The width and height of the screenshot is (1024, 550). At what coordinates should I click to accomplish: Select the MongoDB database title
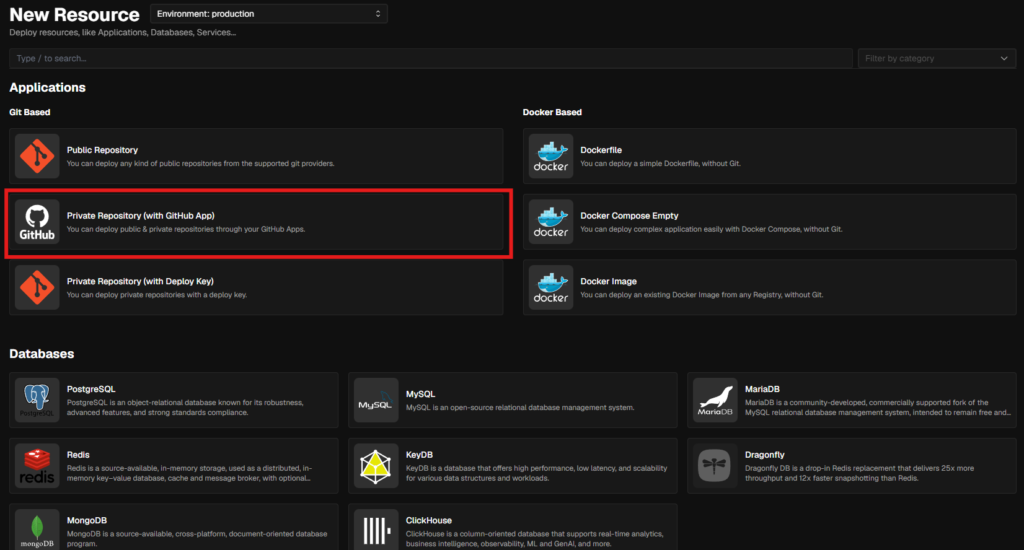tap(86, 521)
